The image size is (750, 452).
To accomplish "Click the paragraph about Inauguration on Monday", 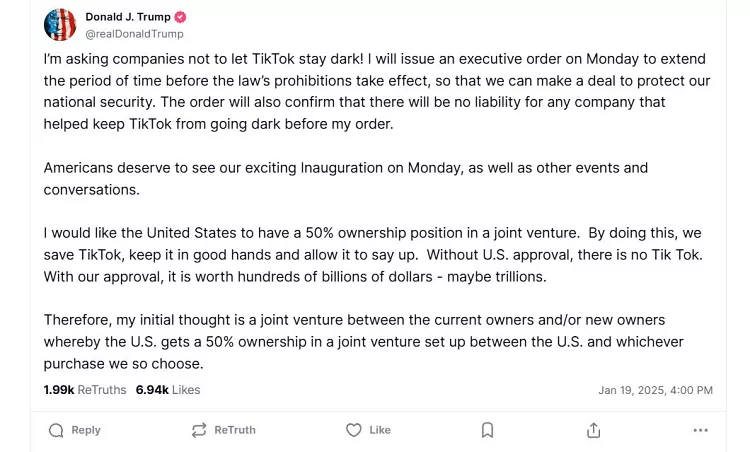I will 346,179.
